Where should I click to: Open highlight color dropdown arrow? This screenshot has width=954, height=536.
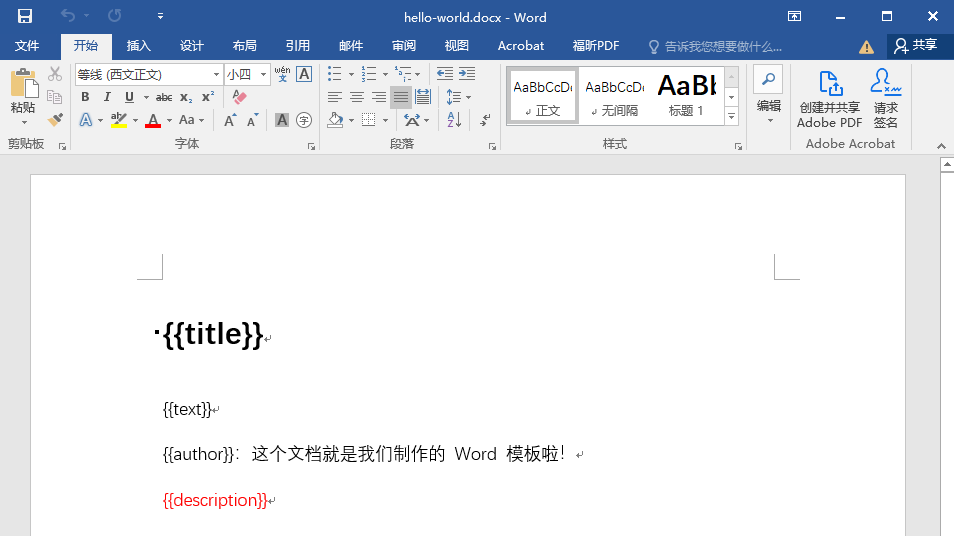pyautogui.click(x=135, y=120)
